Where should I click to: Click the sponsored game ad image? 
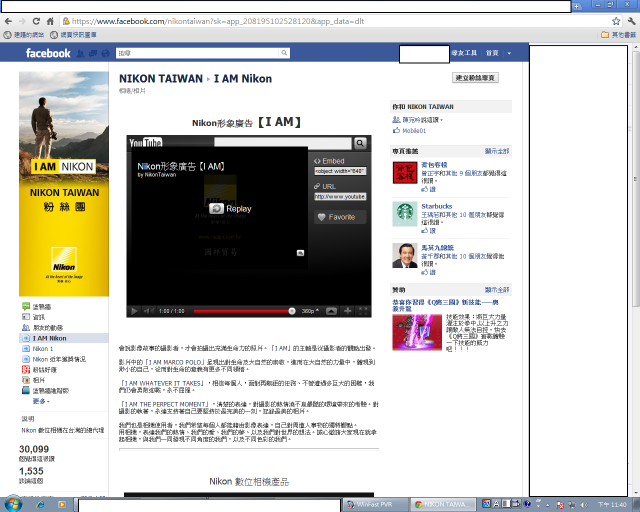(417, 332)
